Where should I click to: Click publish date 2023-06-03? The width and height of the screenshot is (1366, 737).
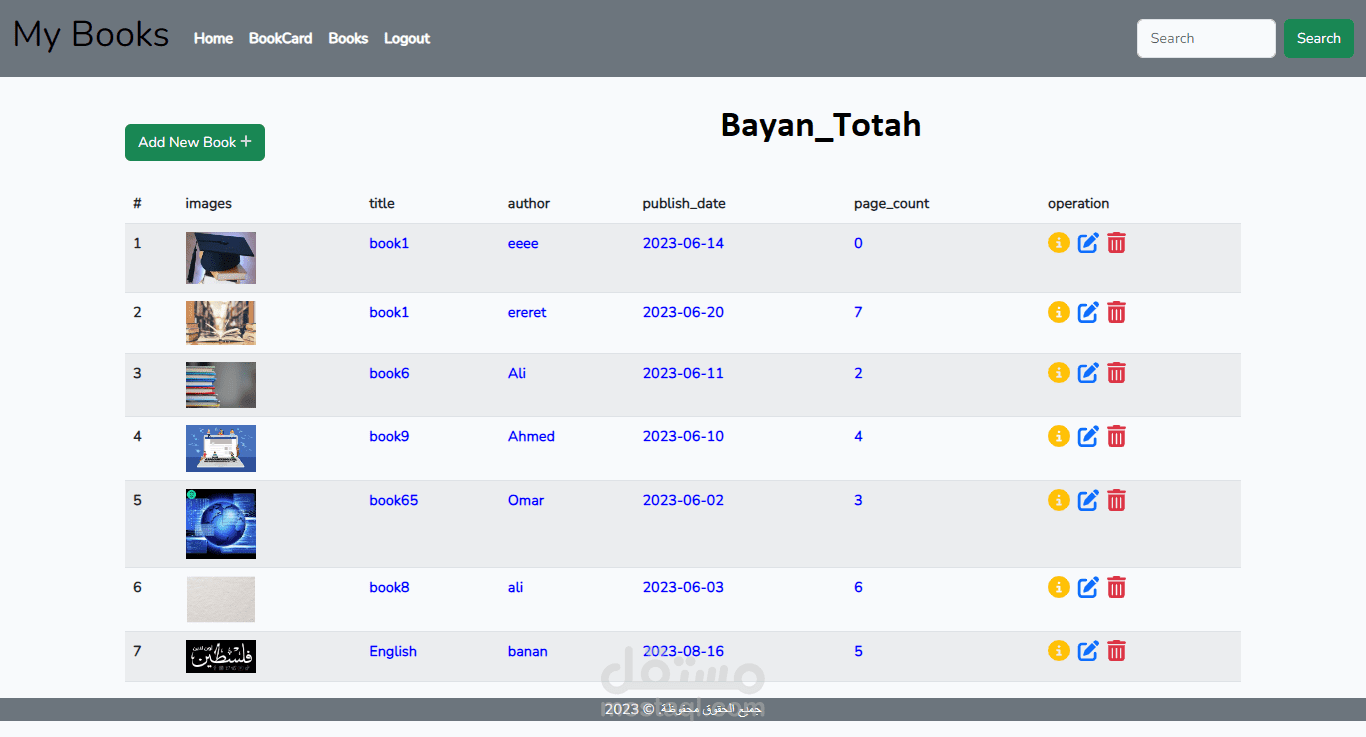683,587
